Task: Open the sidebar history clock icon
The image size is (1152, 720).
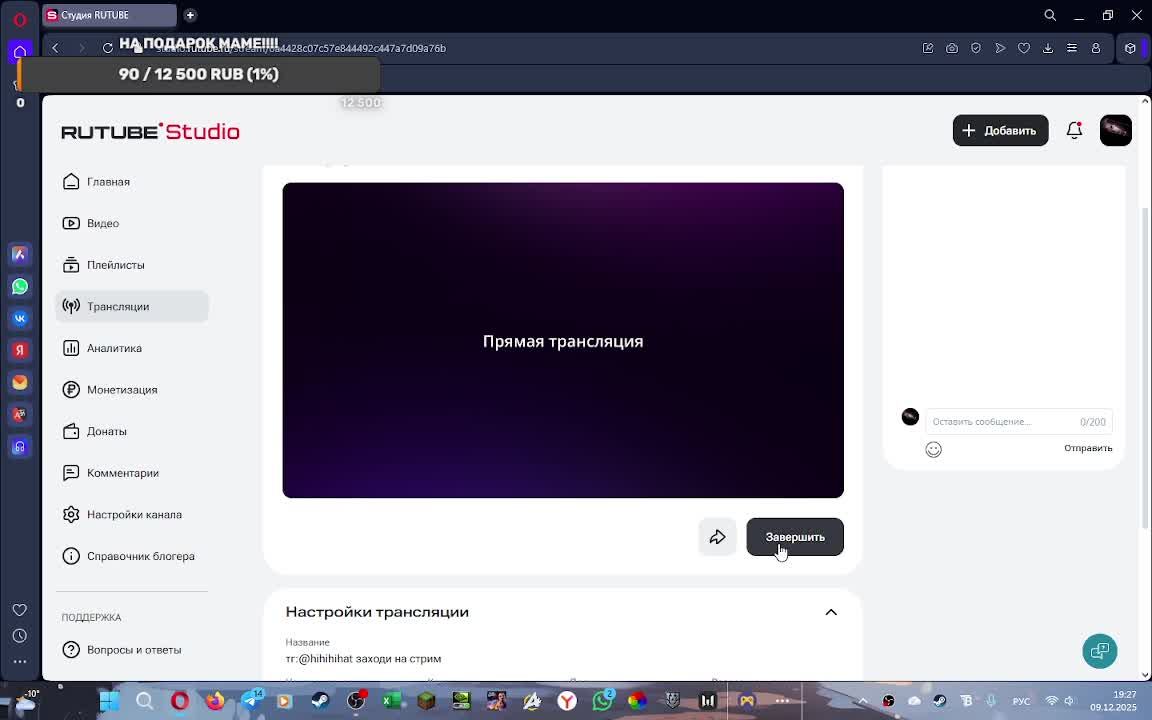Action: (x=20, y=636)
